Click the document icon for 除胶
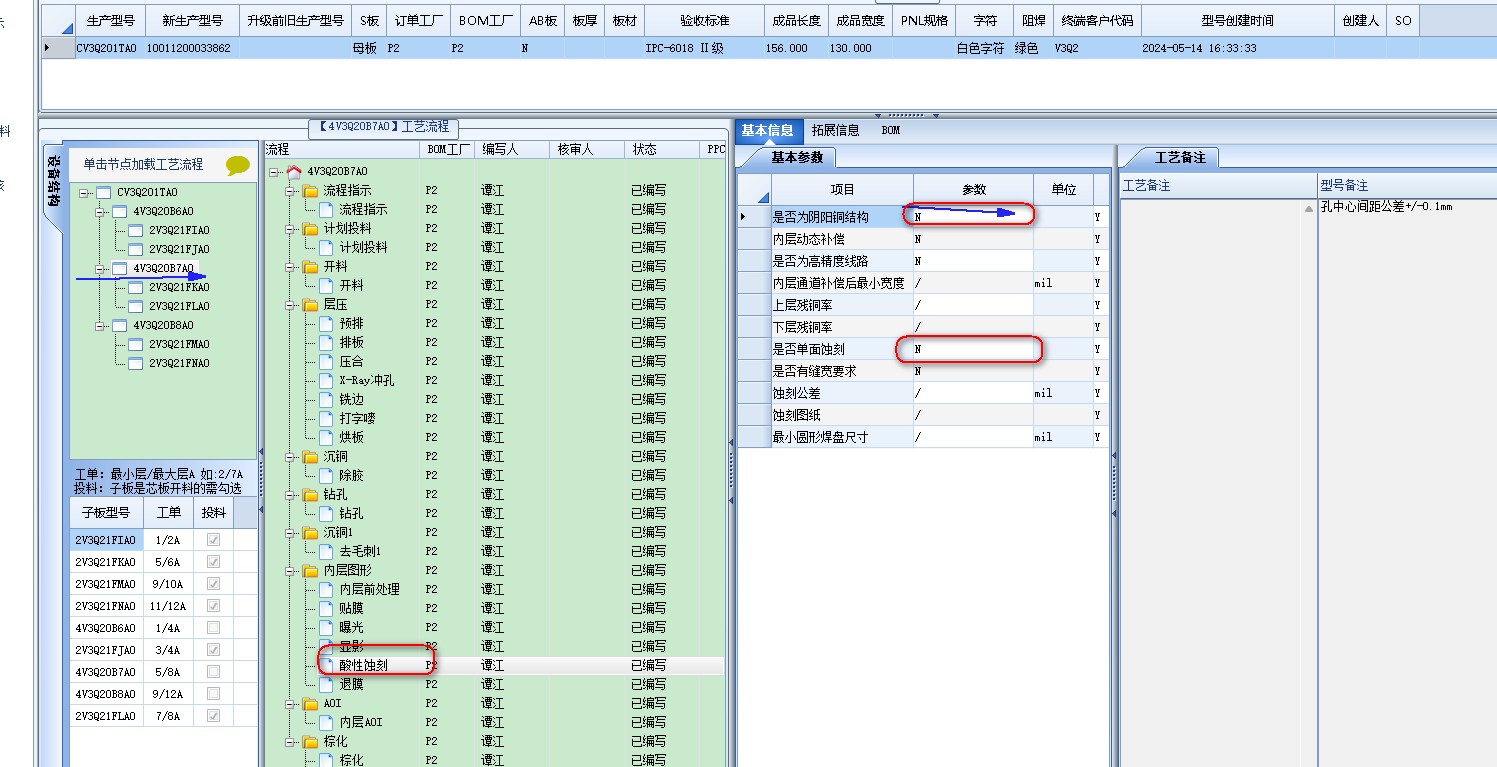 click(326, 476)
